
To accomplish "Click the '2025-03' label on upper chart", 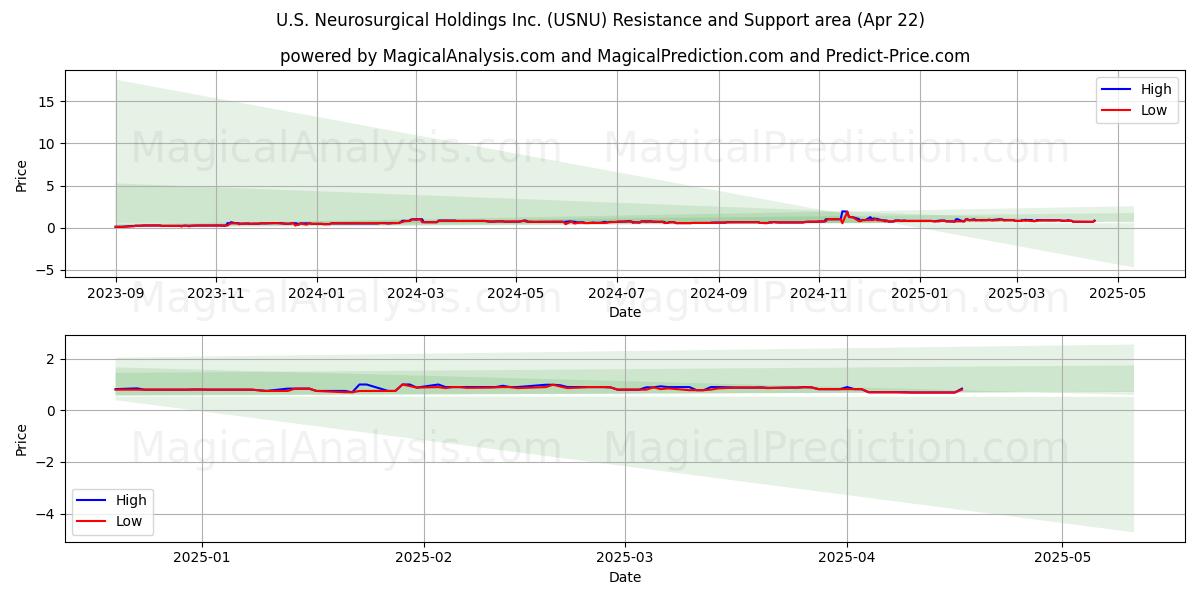I will (x=1017, y=293).
